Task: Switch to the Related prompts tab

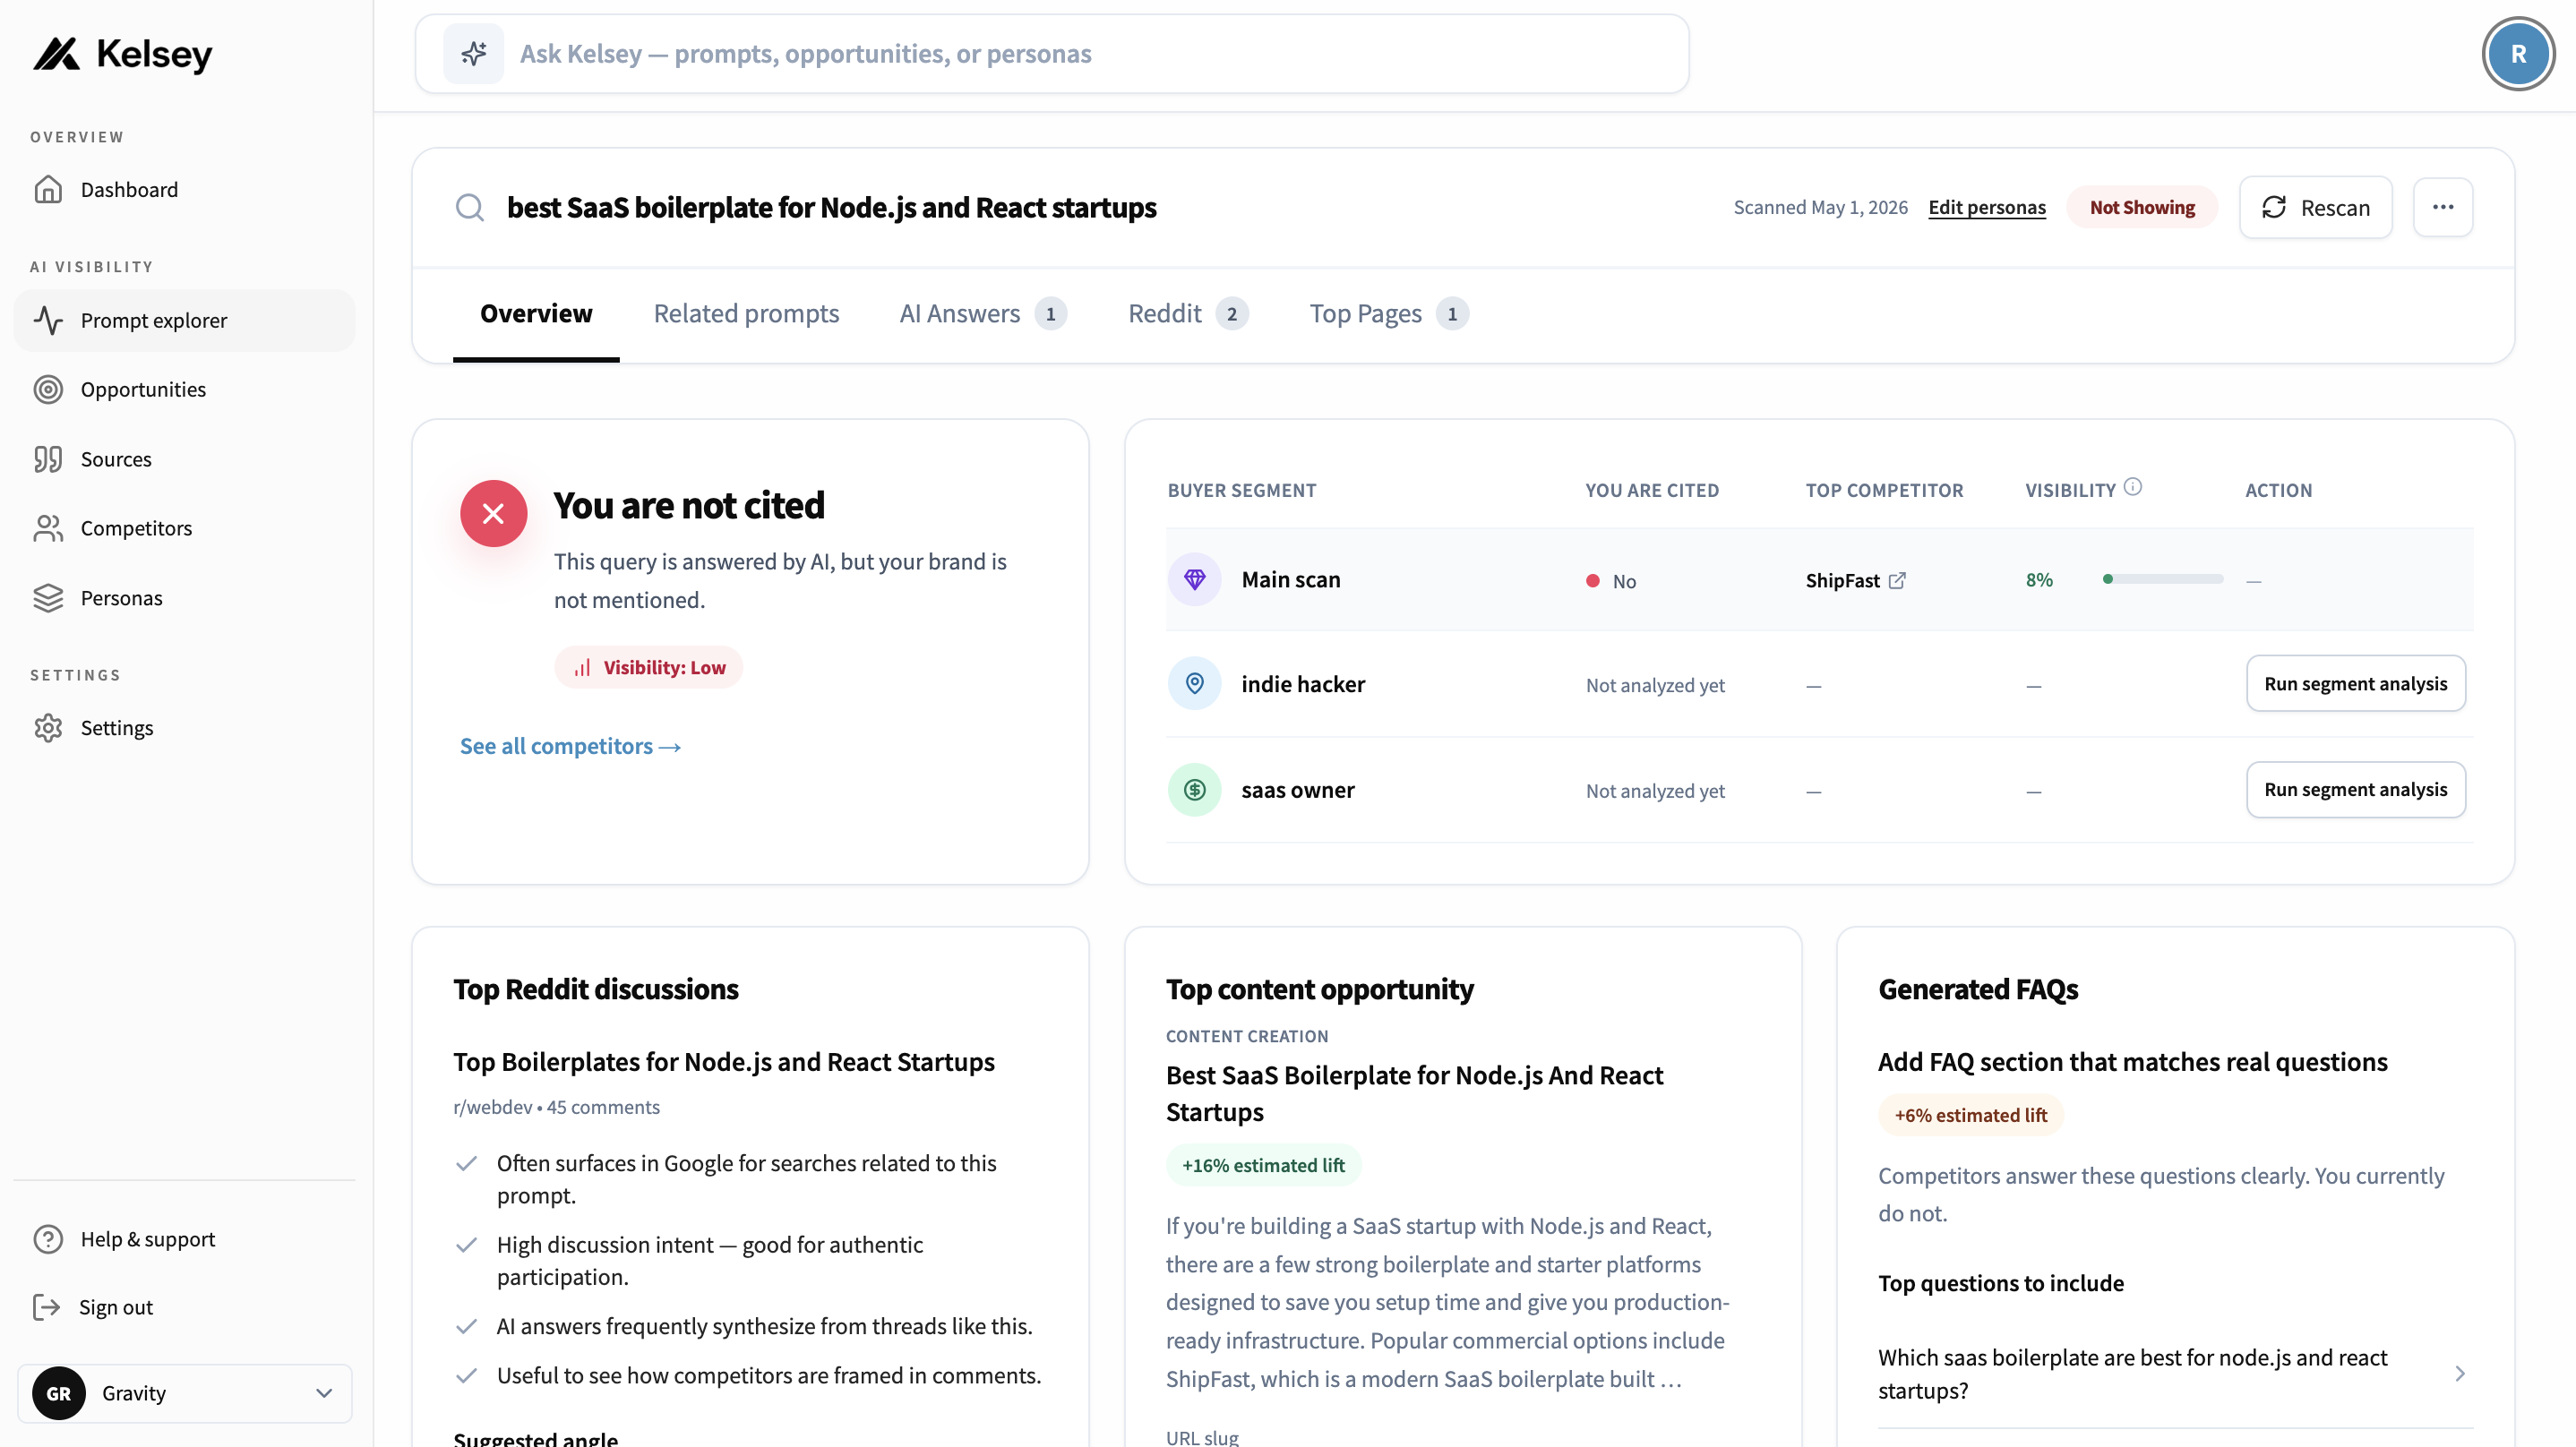Action: [x=746, y=314]
